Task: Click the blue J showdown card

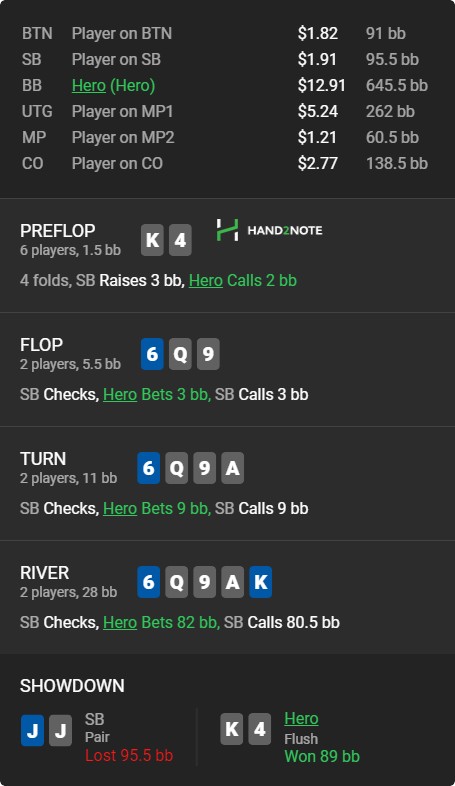Action: [33, 730]
